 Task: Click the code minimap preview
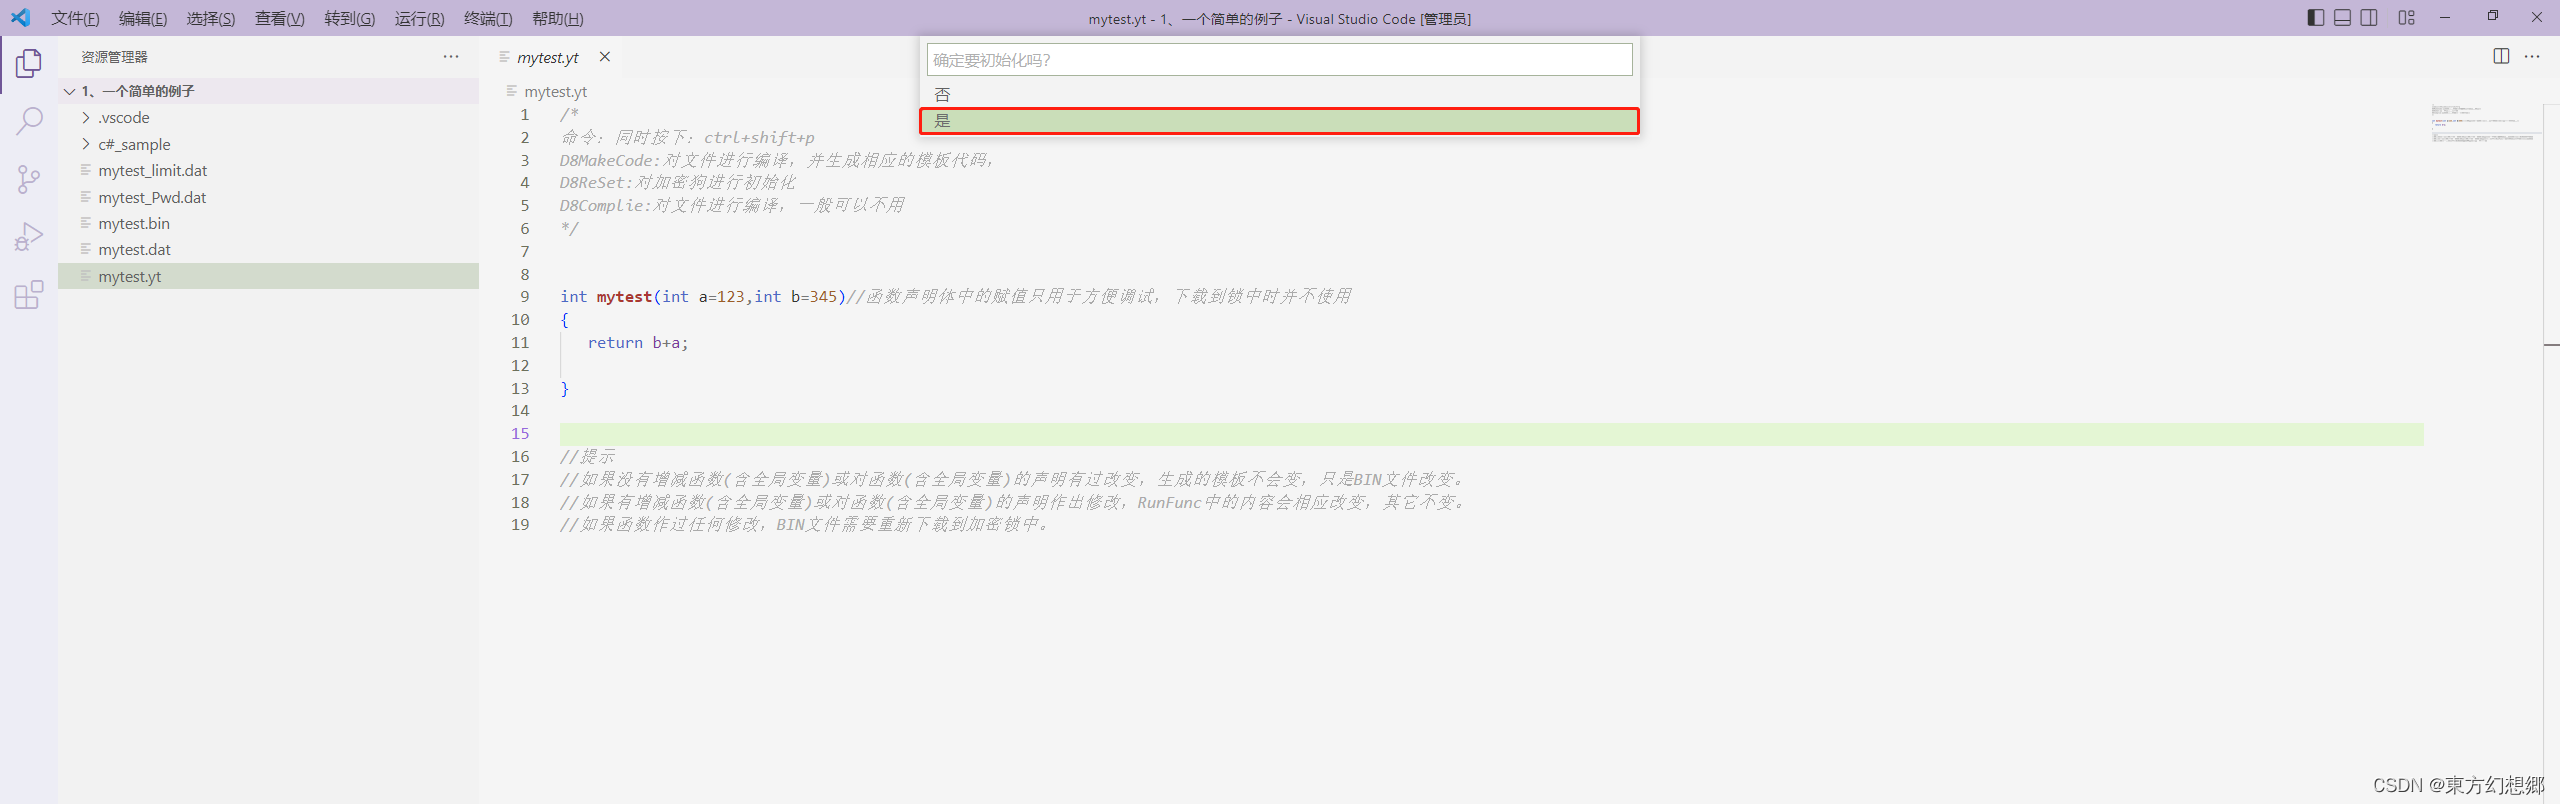pos(2484,125)
